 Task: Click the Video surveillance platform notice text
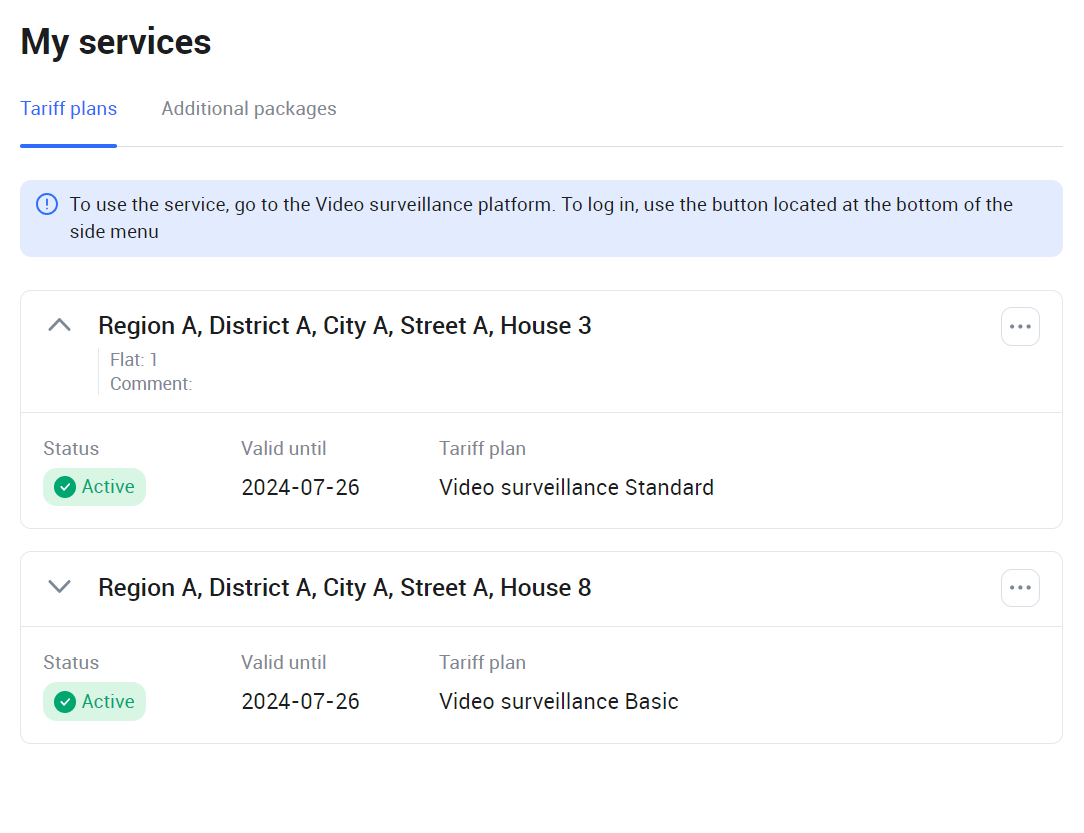click(x=540, y=218)
